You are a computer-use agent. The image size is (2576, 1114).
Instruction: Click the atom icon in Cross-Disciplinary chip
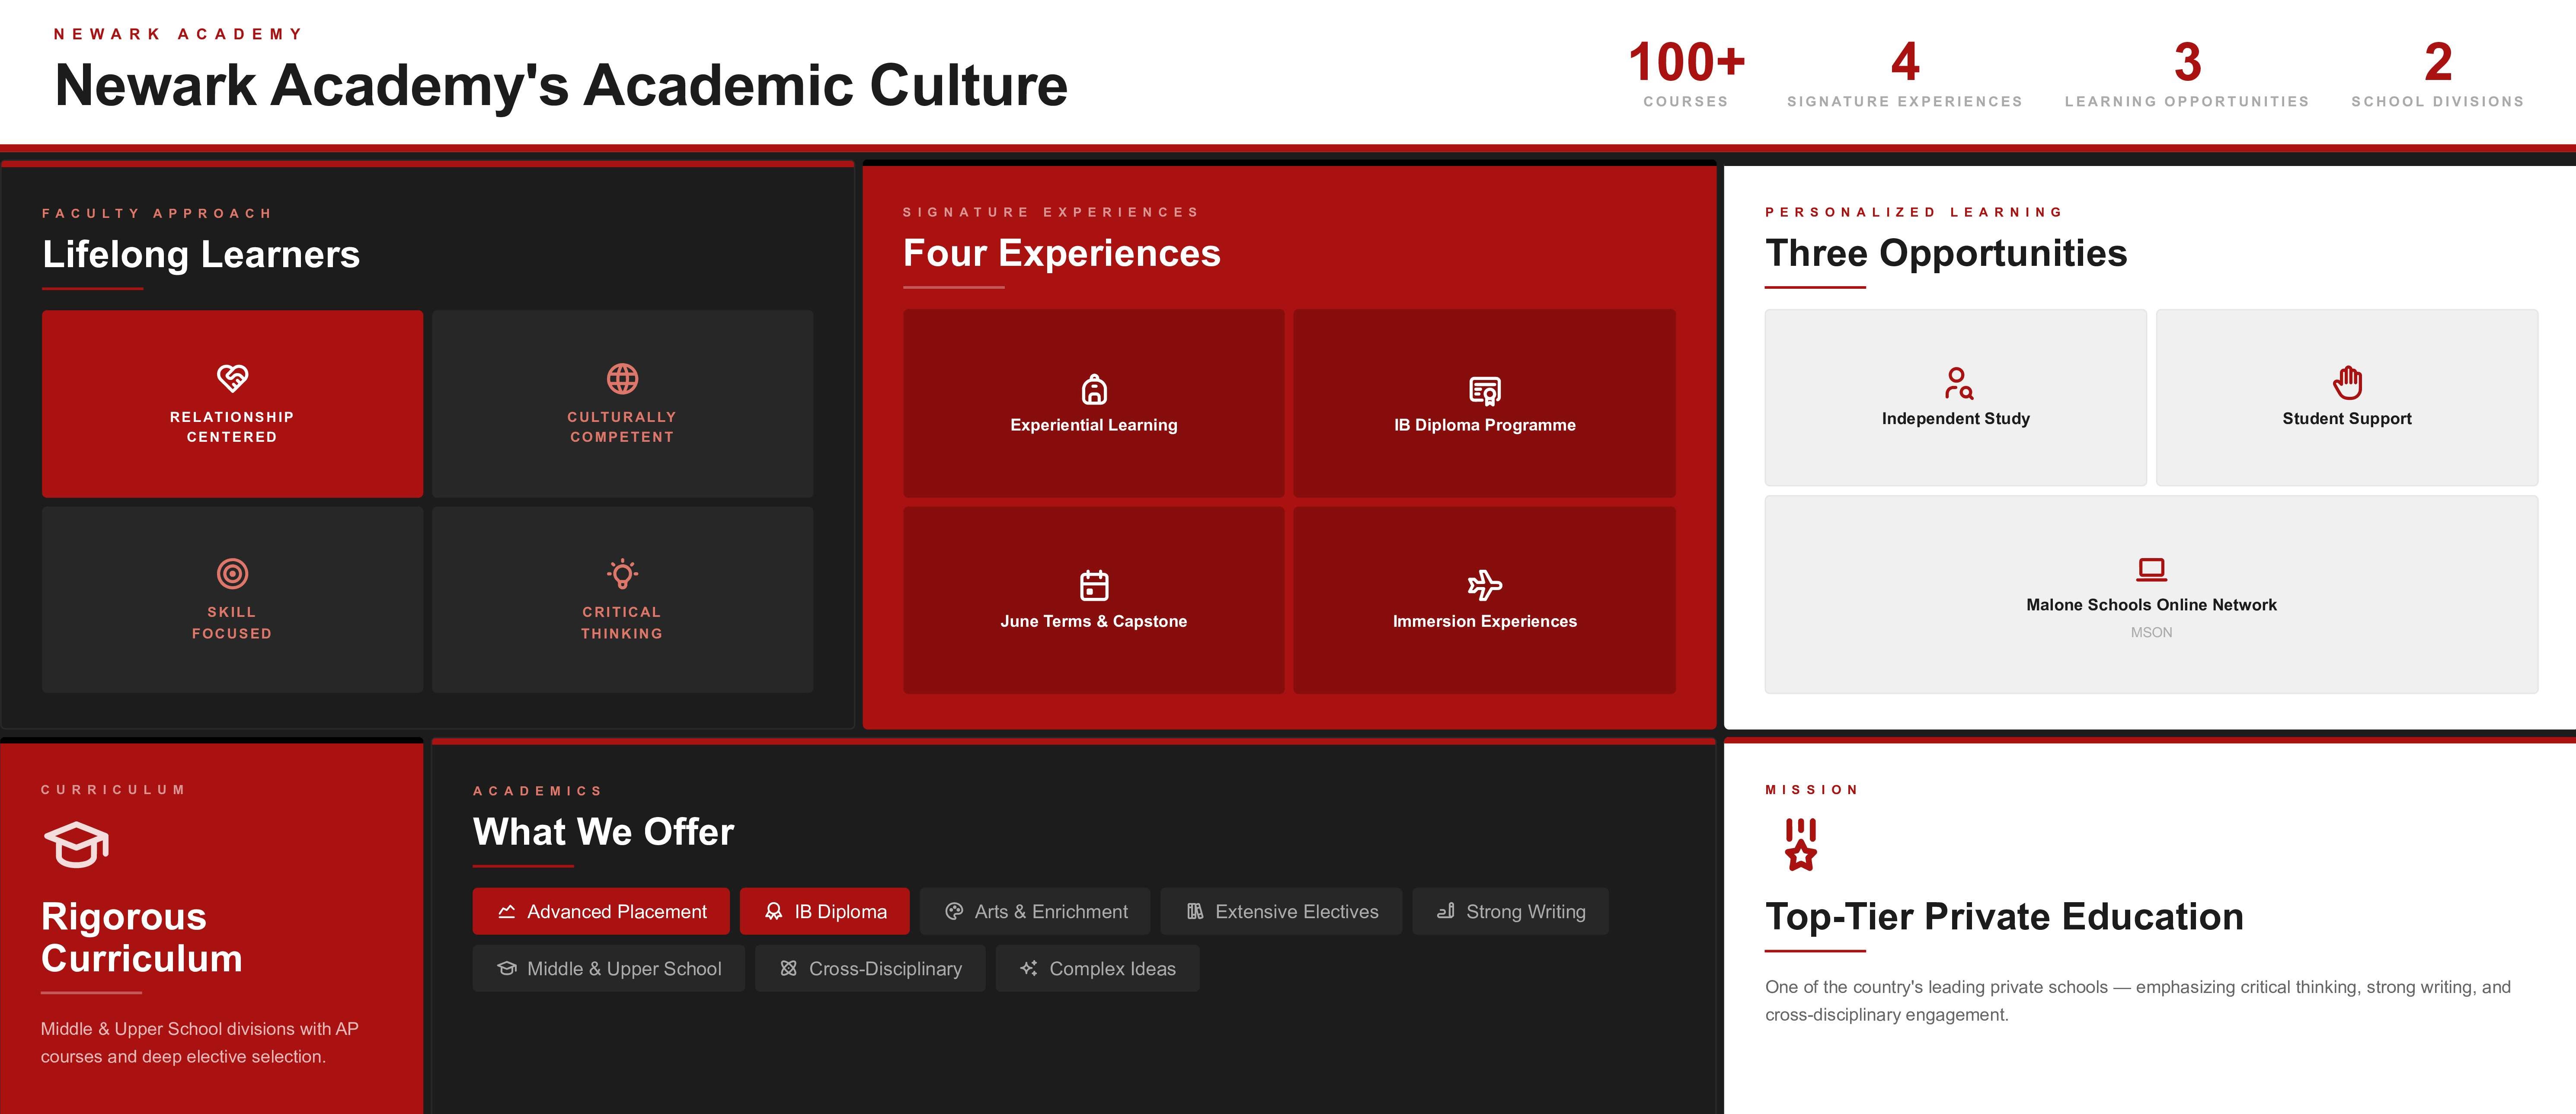(788, 968)
